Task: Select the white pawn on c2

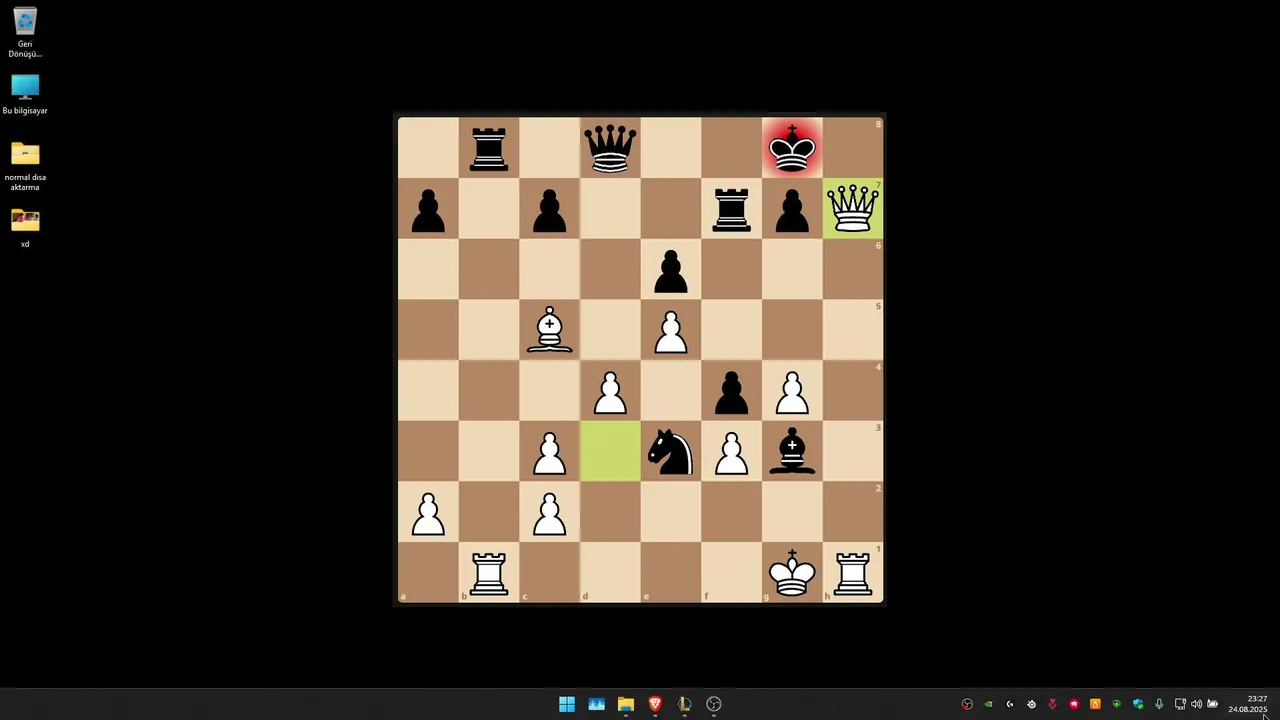Action: (x=549, y=512)
